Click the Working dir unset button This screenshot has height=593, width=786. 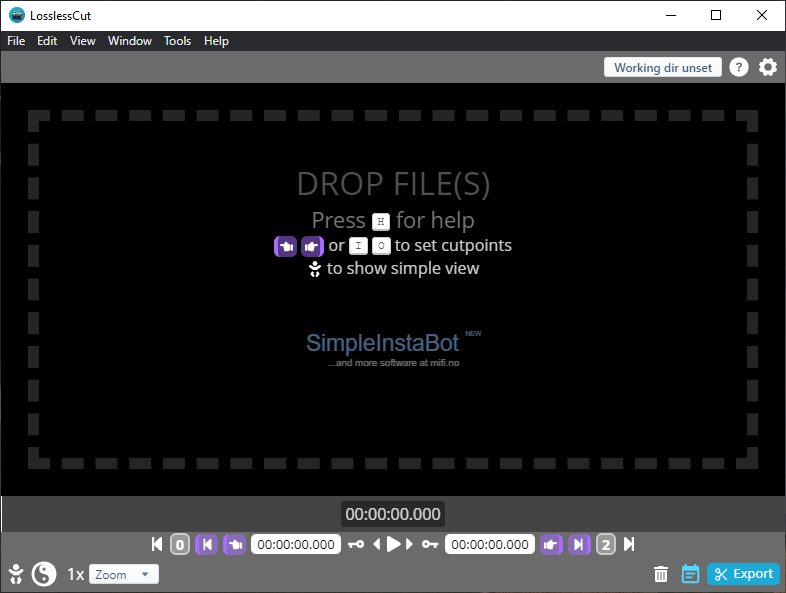click(x=663, y=67)
